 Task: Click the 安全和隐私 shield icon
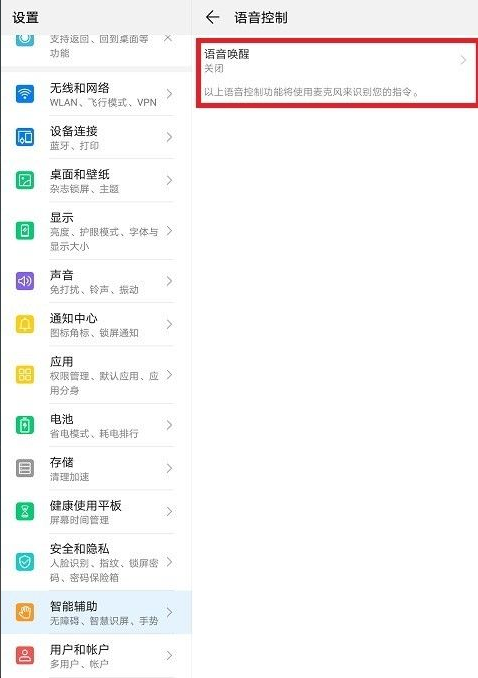pos(25,562)
